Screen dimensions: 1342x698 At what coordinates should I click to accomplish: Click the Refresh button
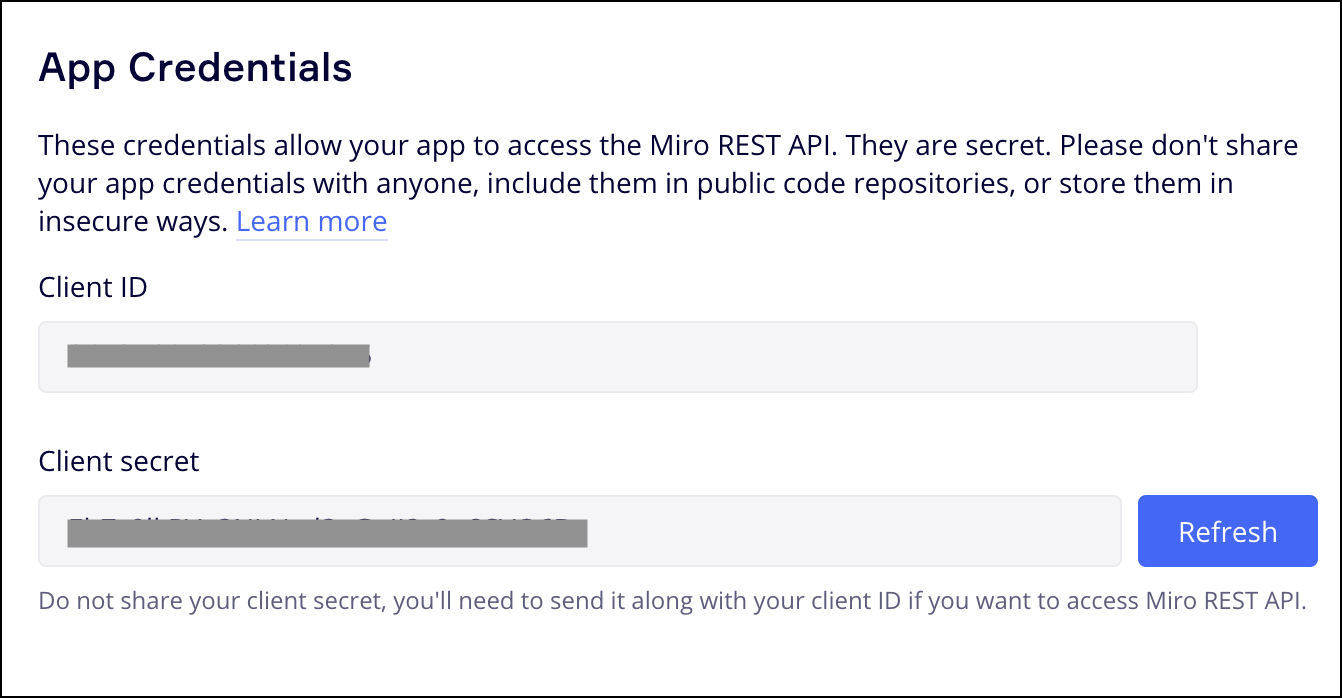(x=1227, y=531)
